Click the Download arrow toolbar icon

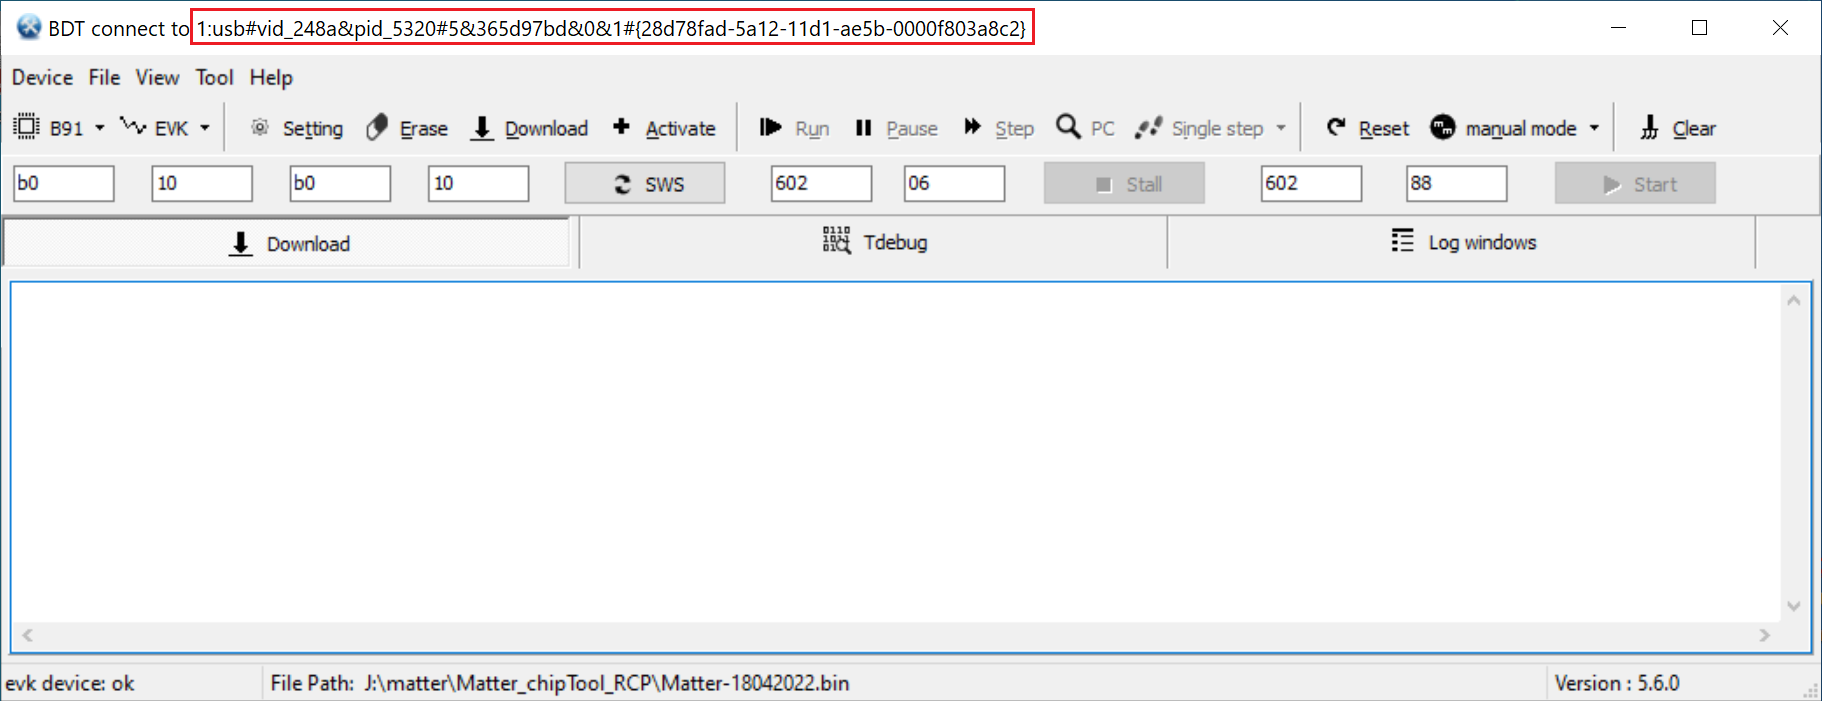tap(482, 128)
